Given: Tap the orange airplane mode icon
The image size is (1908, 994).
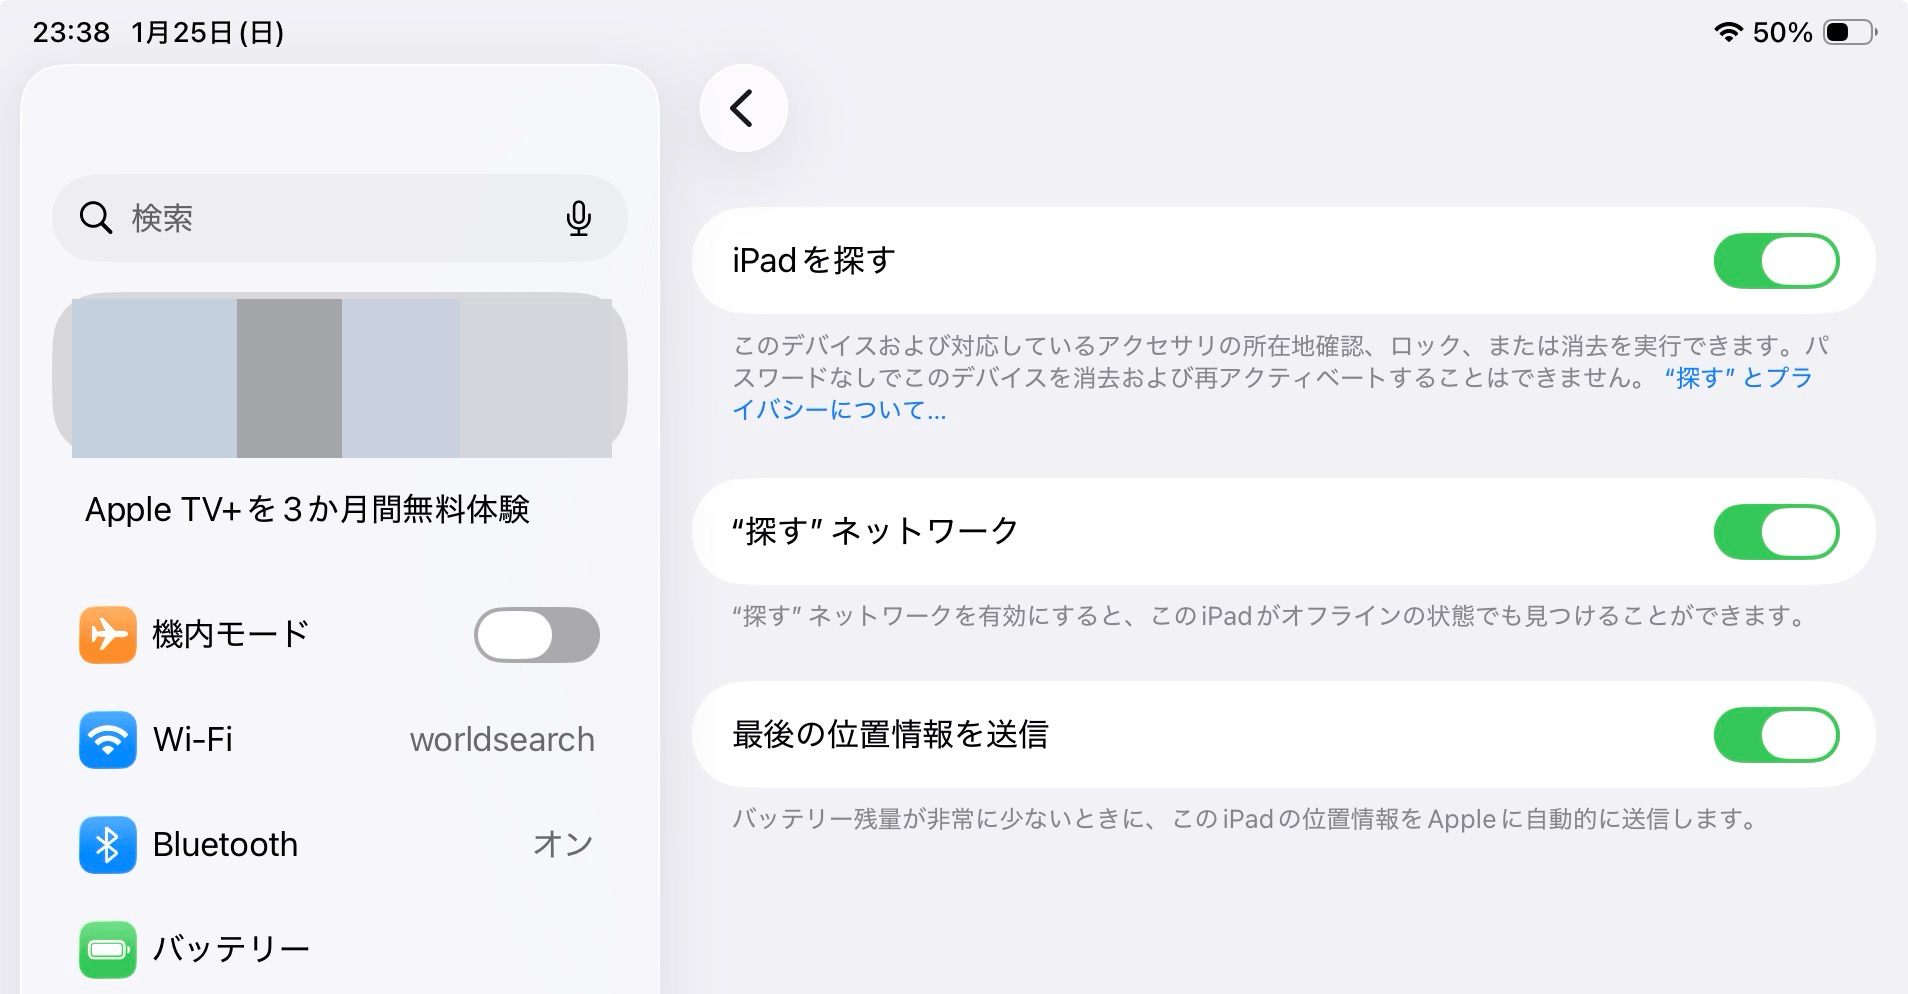Looking at the screenshot, I should coord(108,634).
